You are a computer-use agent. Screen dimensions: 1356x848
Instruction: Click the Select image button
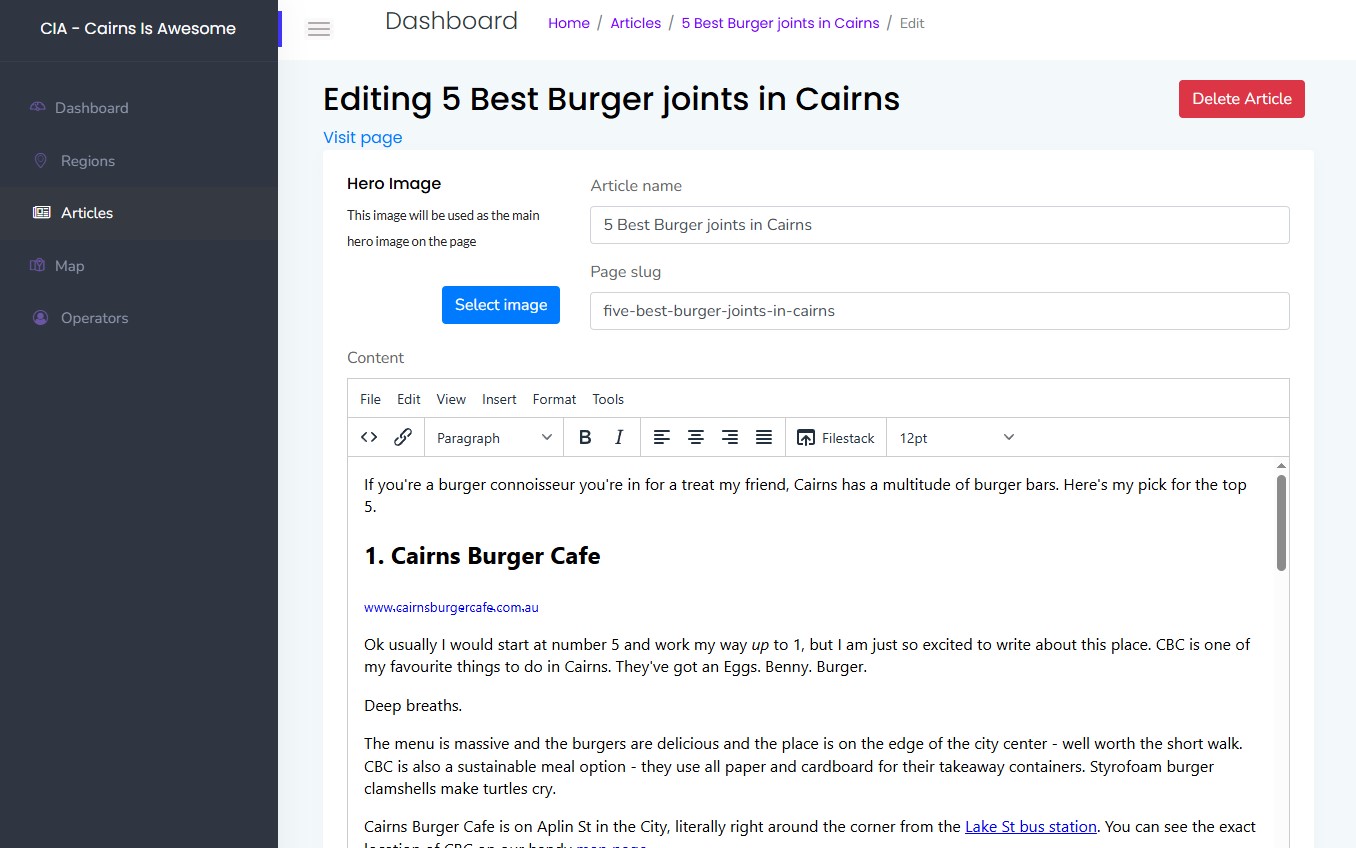click(501, 305)
